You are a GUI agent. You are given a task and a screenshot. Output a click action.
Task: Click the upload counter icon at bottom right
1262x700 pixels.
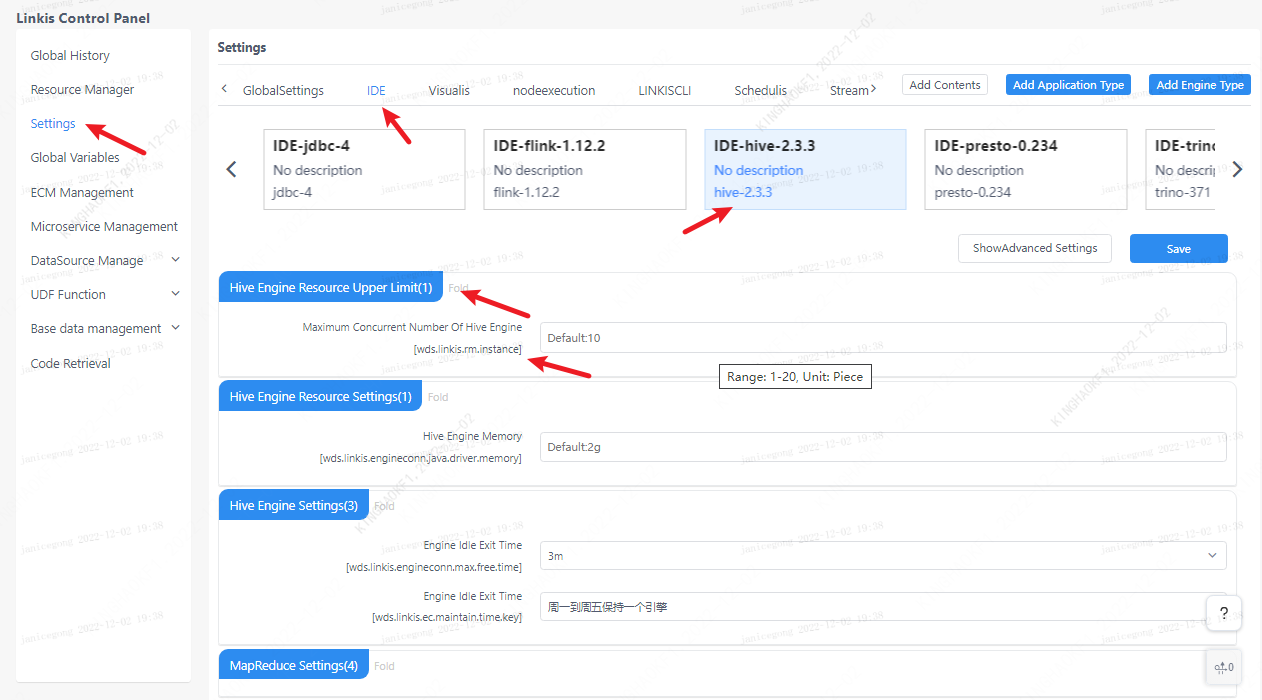click(1223, 667)
